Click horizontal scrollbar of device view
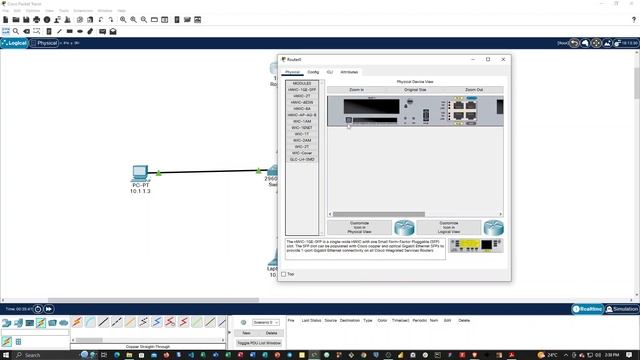 (x=379, y=214)
